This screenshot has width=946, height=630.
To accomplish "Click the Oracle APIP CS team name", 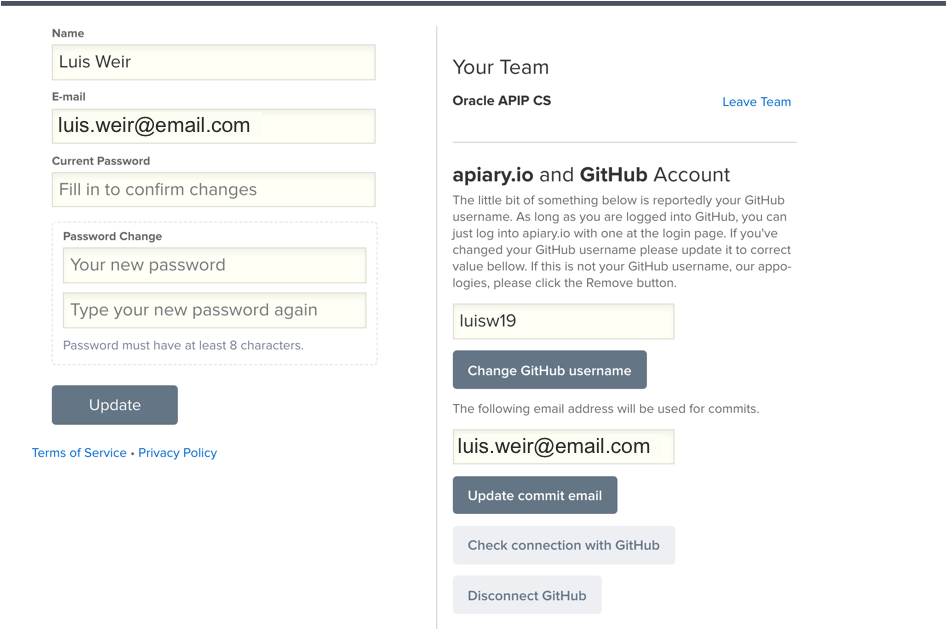I will (x=502, y=101).
